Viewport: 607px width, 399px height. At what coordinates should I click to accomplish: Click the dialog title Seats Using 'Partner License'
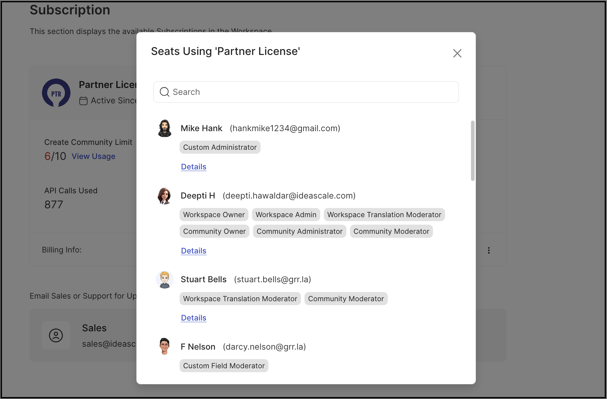click(225, 51)
